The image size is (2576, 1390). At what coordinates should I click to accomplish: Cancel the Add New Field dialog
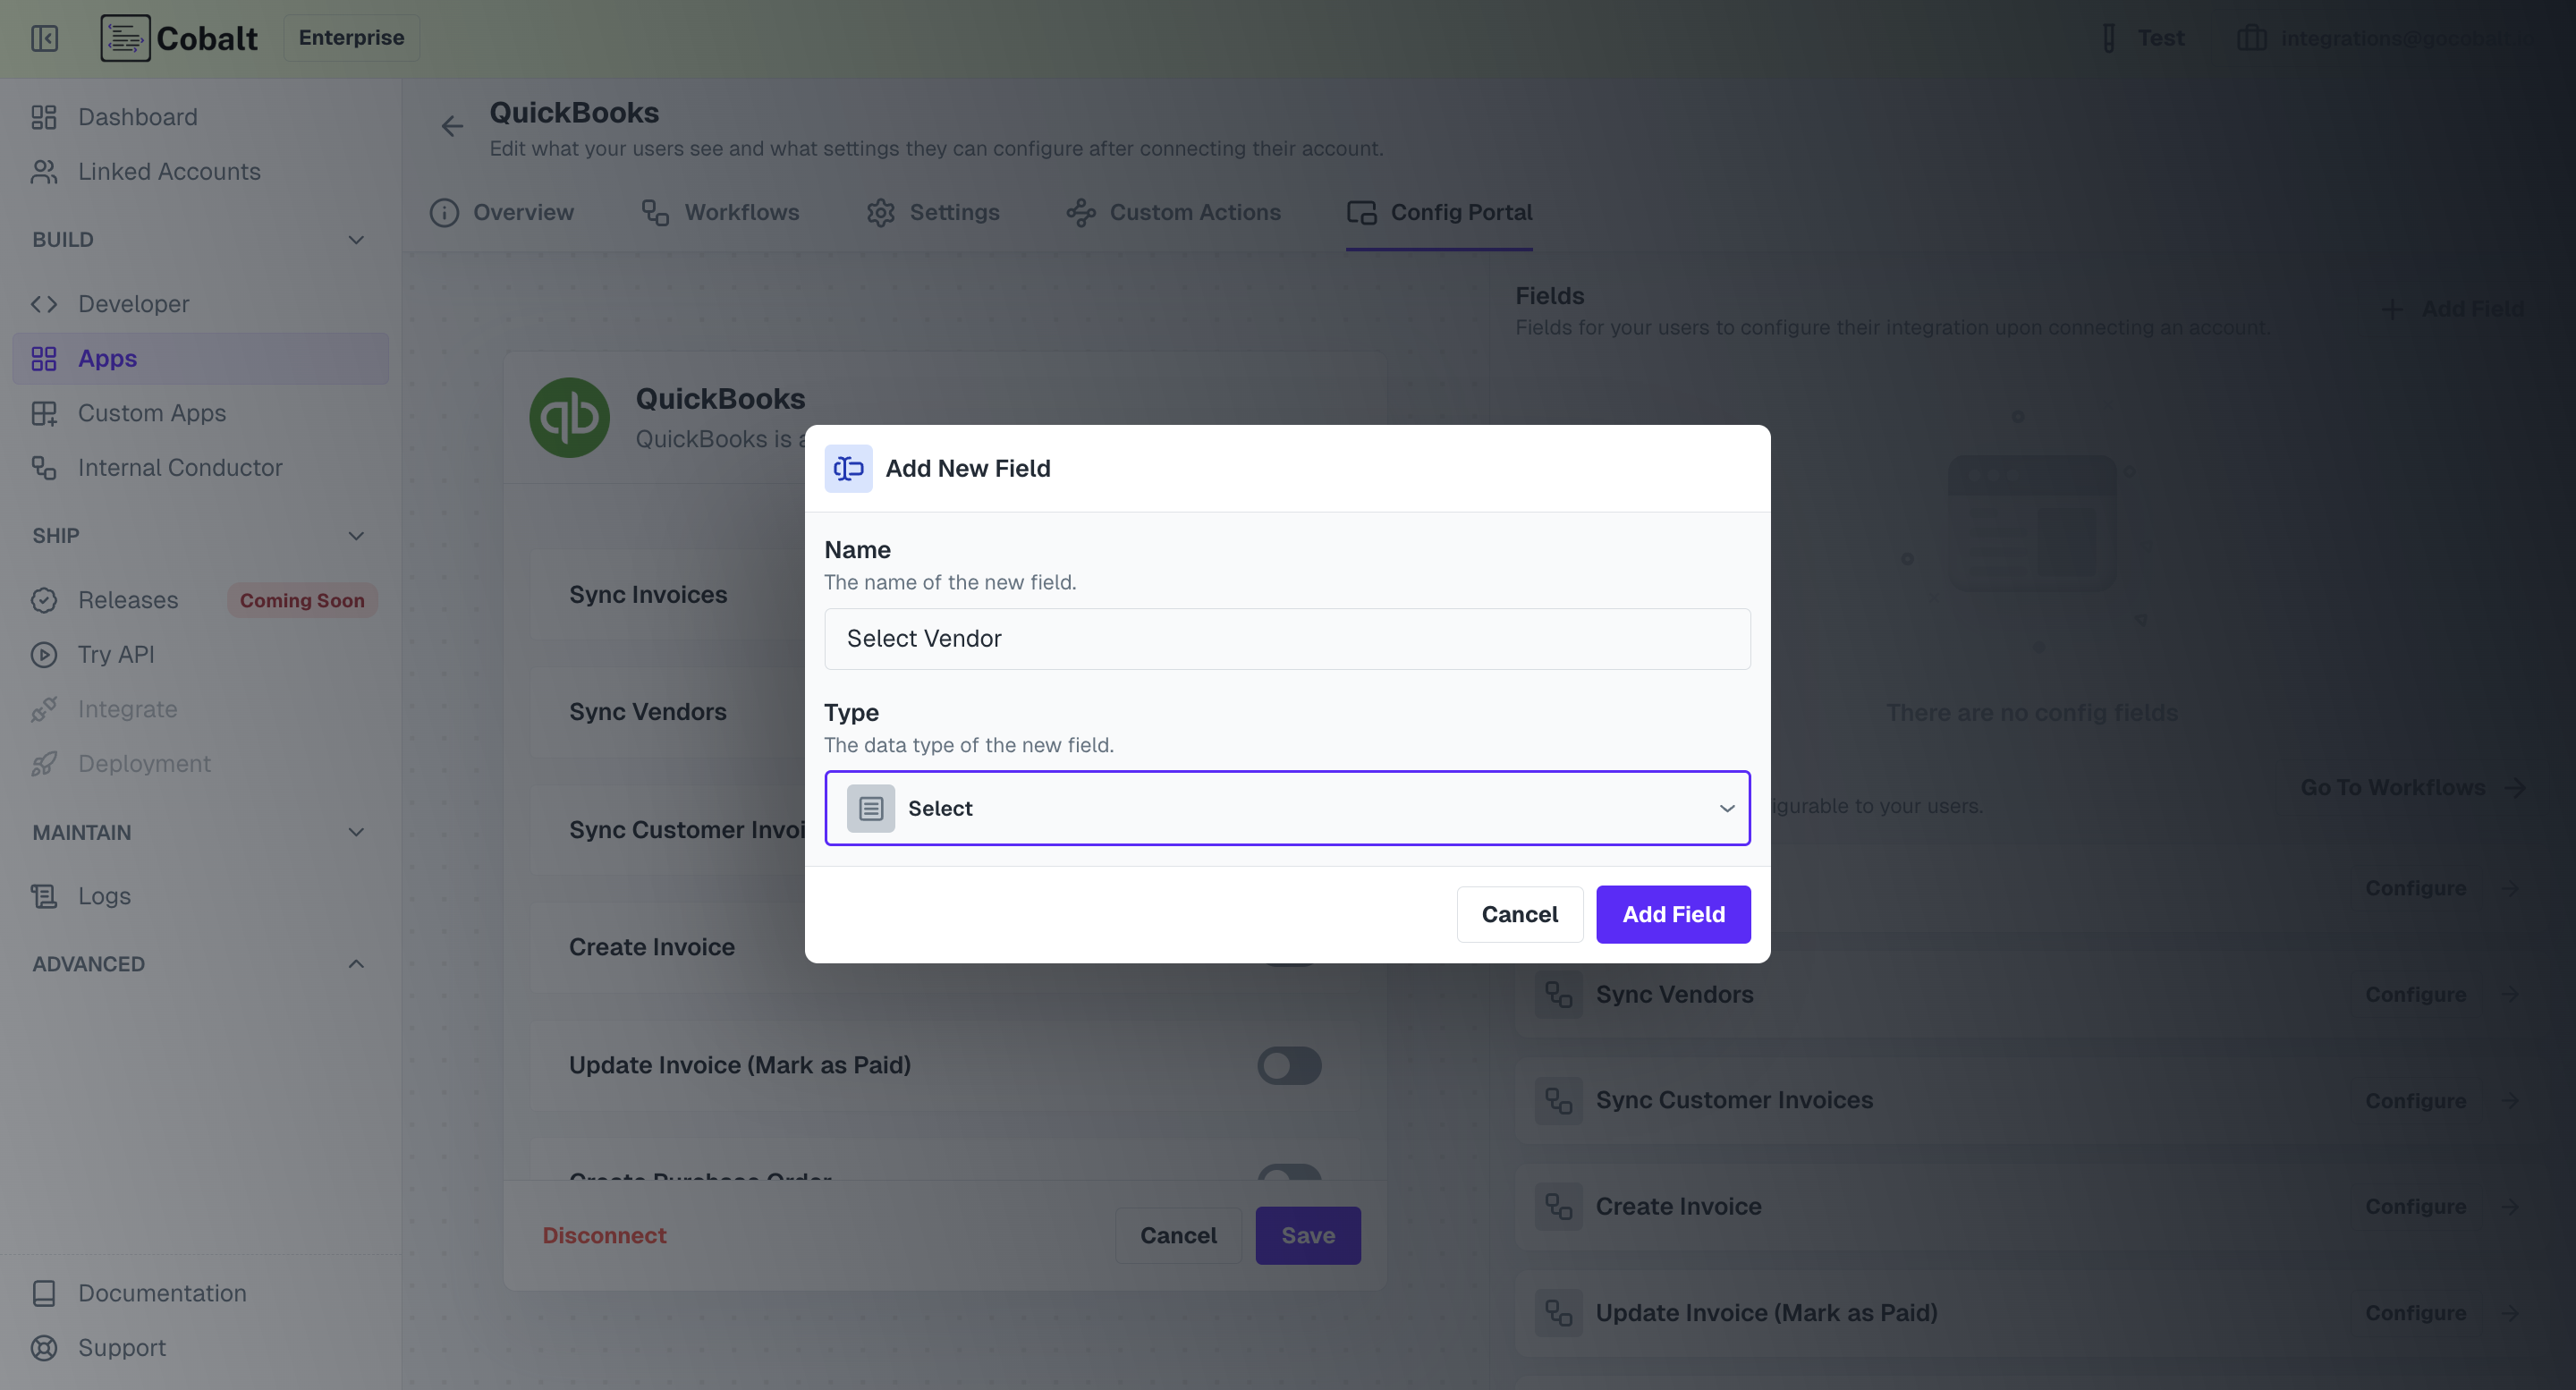tap(1518, 914)
